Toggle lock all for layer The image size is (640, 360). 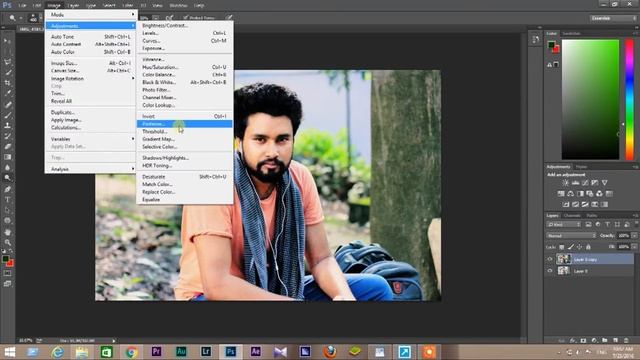(588, 247)
